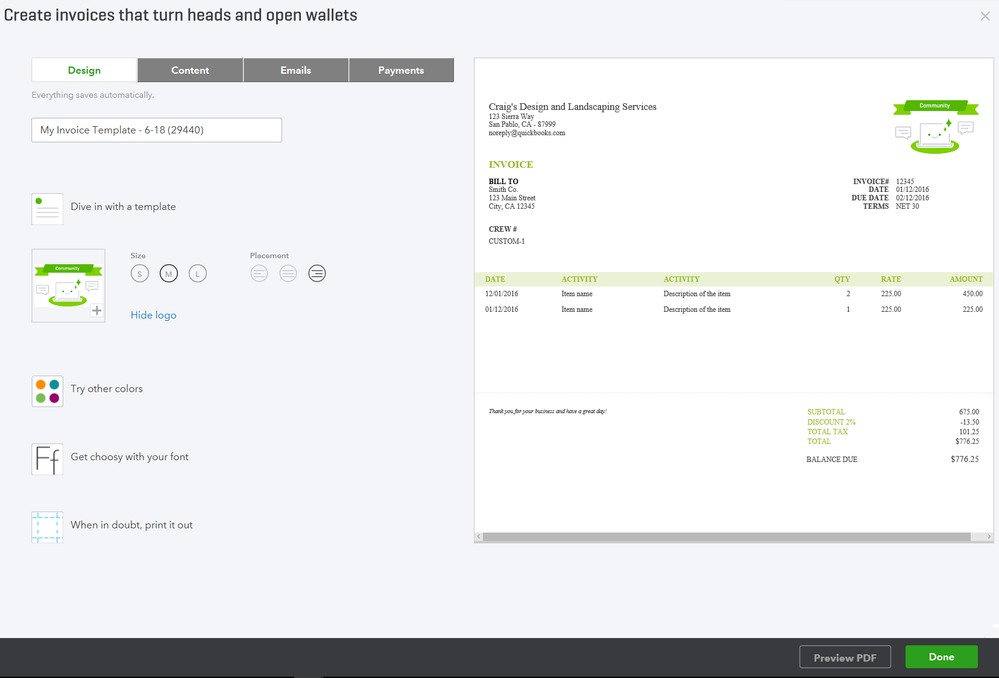Click the print margins icon
This screenshot has height=678, width=999.
[x=47, y=526]
